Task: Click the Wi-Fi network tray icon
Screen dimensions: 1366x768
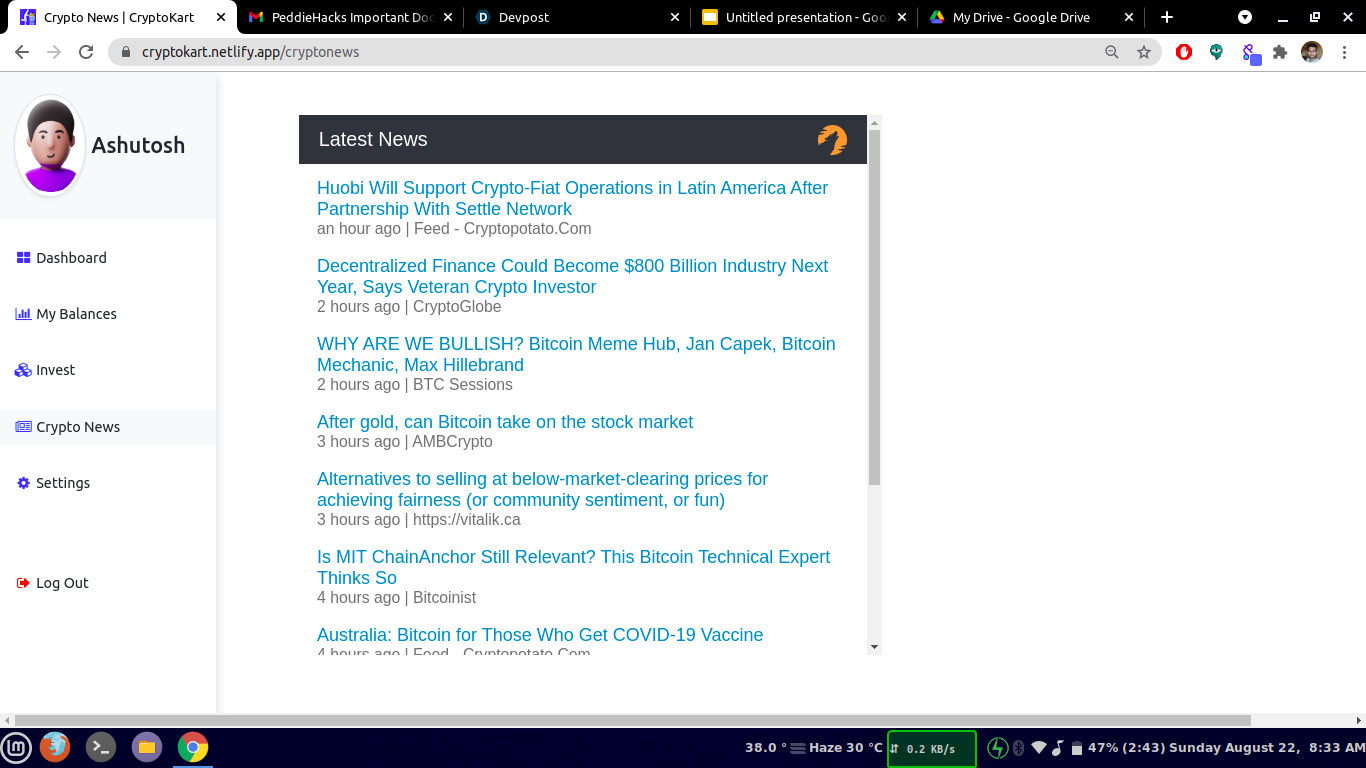Action: pyautogui.click(x=1039, y=748)
